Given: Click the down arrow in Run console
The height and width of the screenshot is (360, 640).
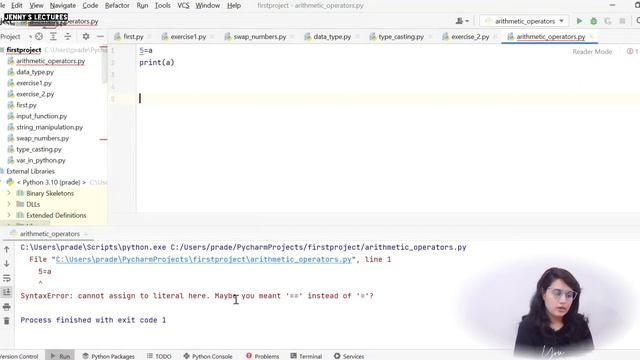Looking at the screenshot, I should pyautogui.click(x=7, y=264).
